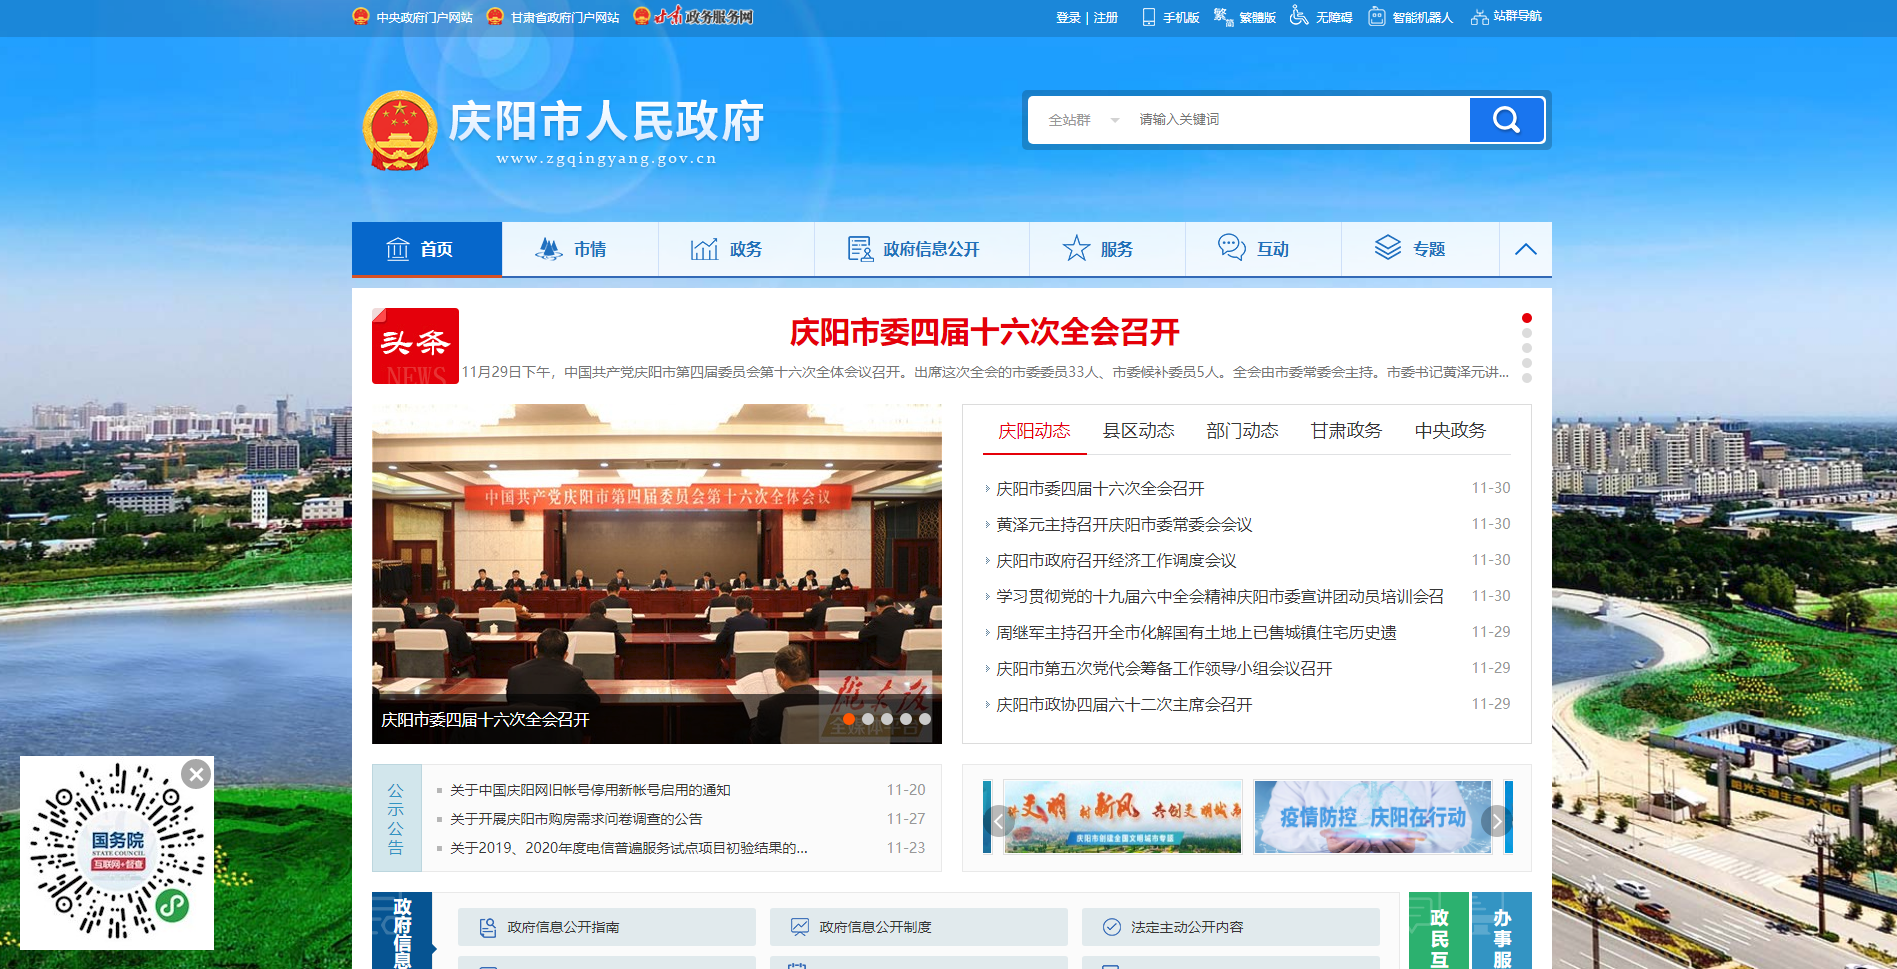The height and width of the screenshot is (969, 1897).
Task: Click the government emblem logo
Action: (x=400, y=131)
